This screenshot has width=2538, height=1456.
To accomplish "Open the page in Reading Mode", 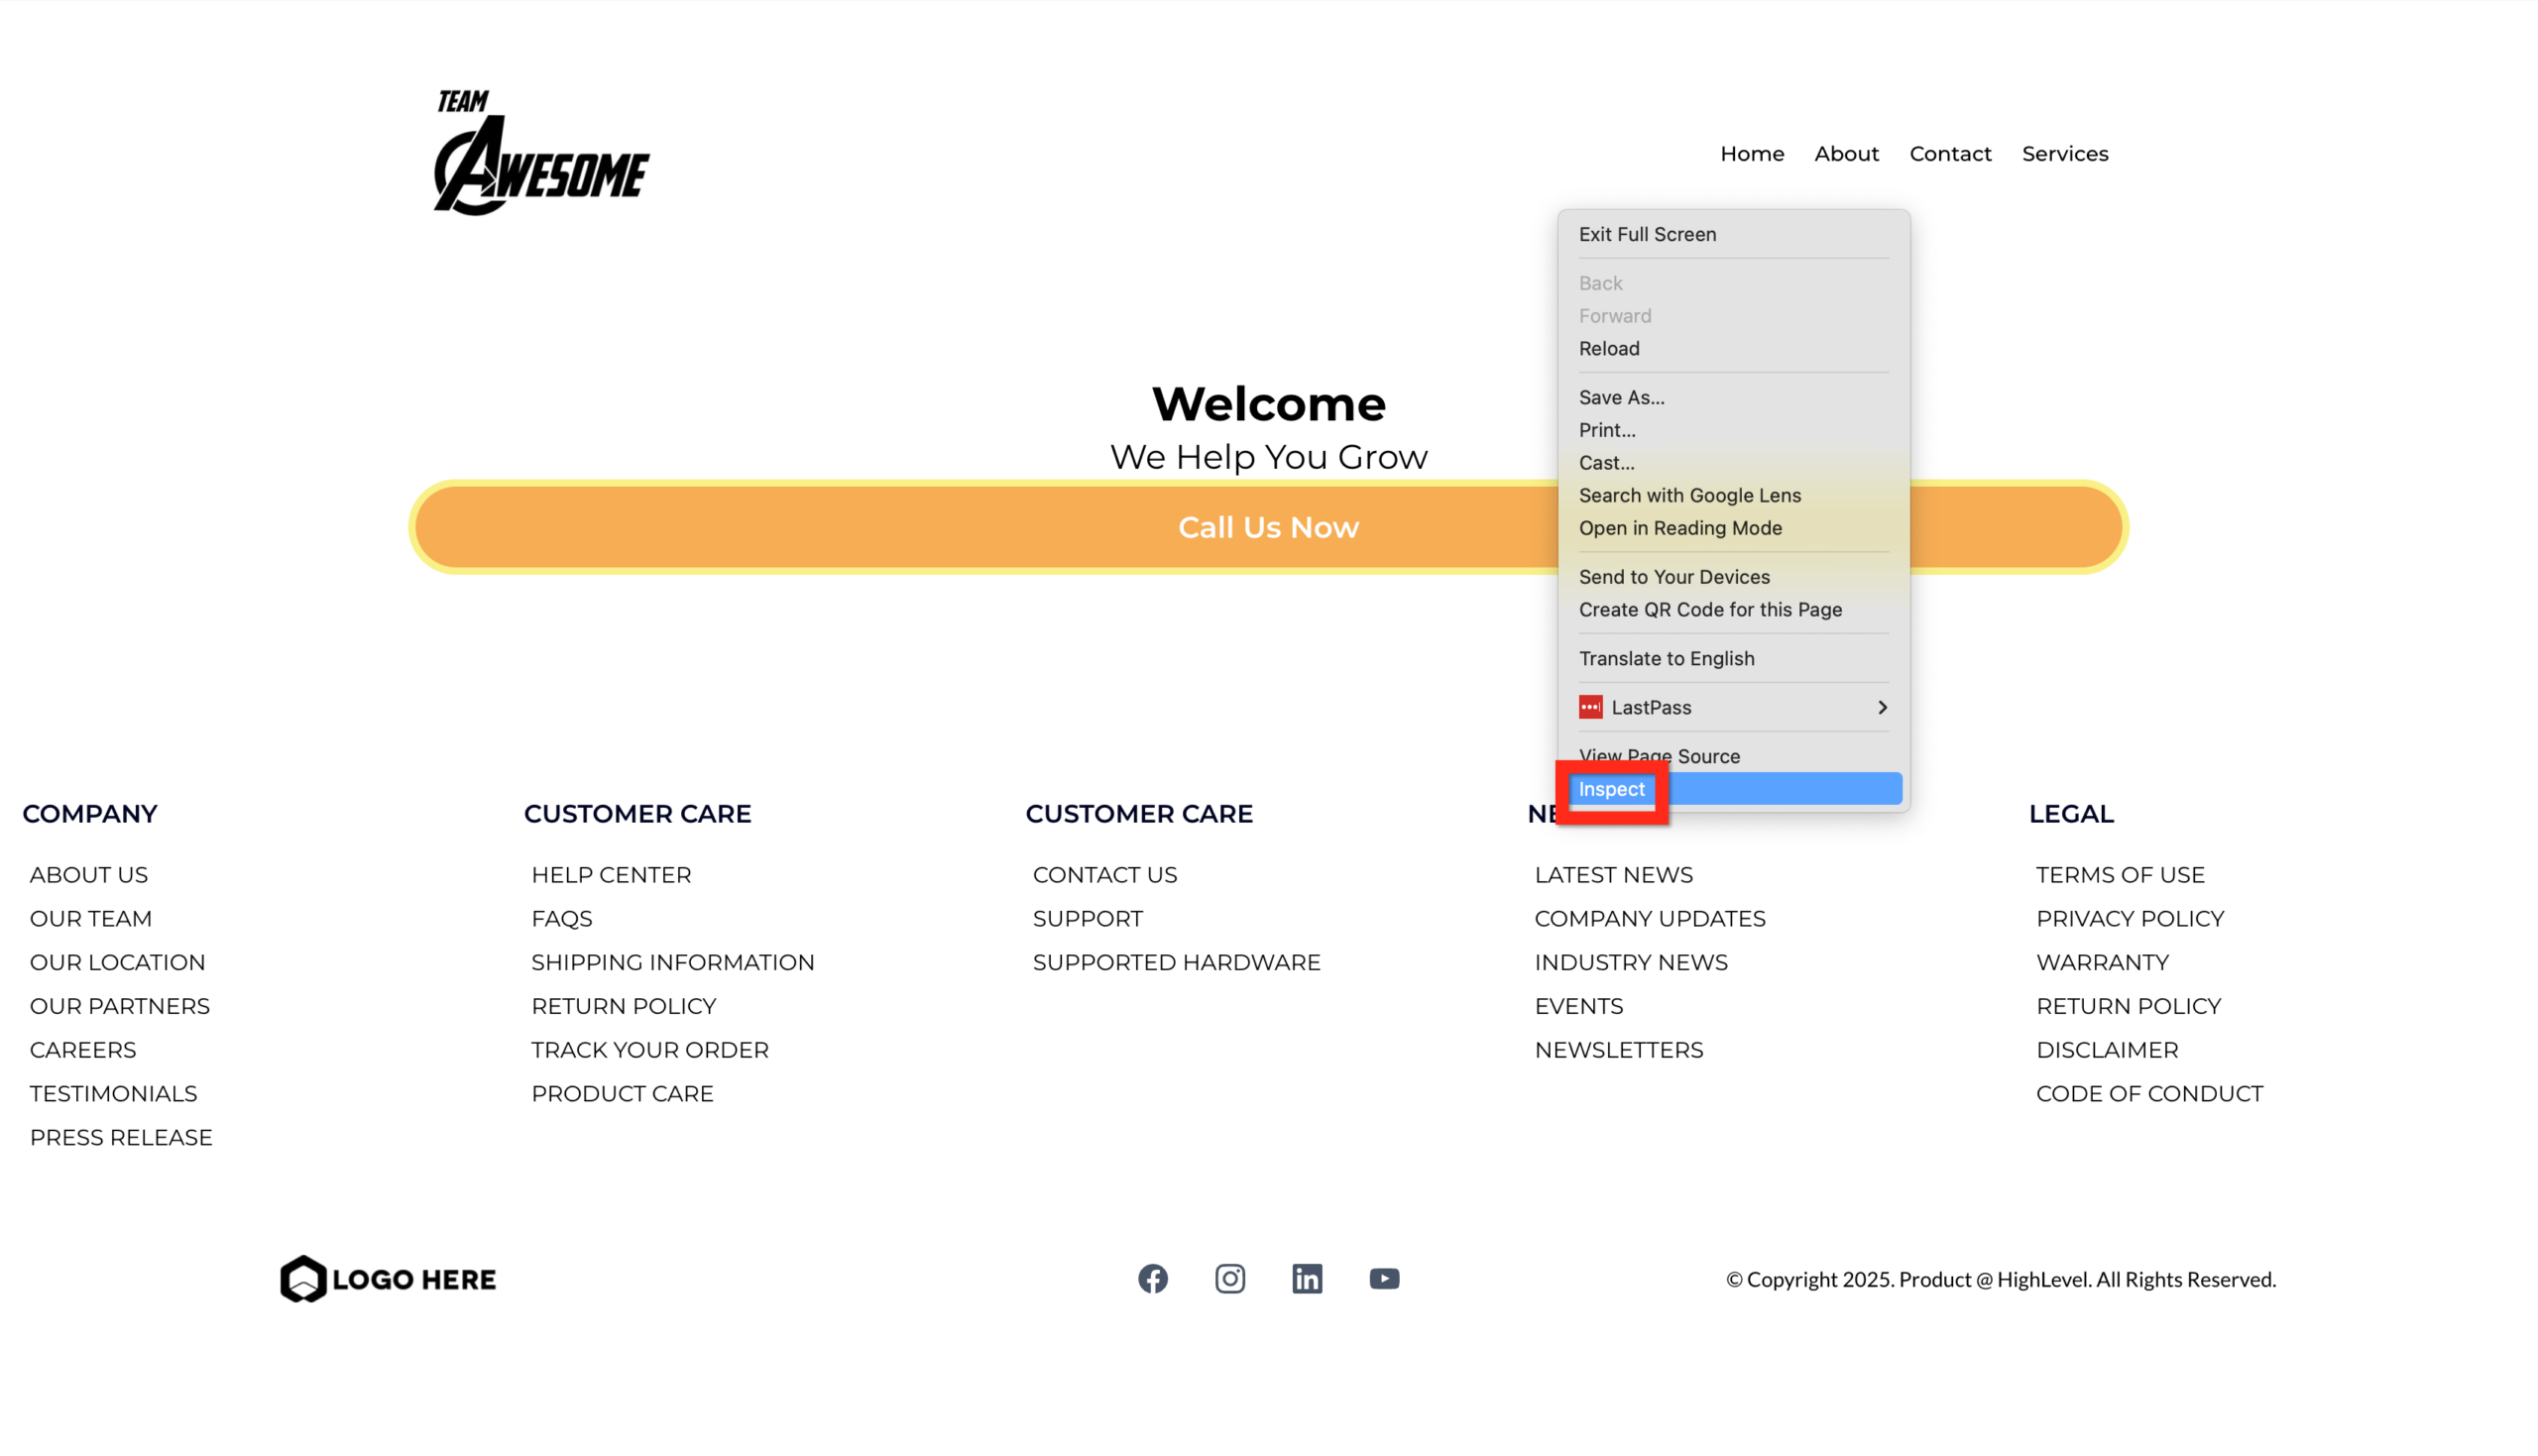I will point(1681,528).
